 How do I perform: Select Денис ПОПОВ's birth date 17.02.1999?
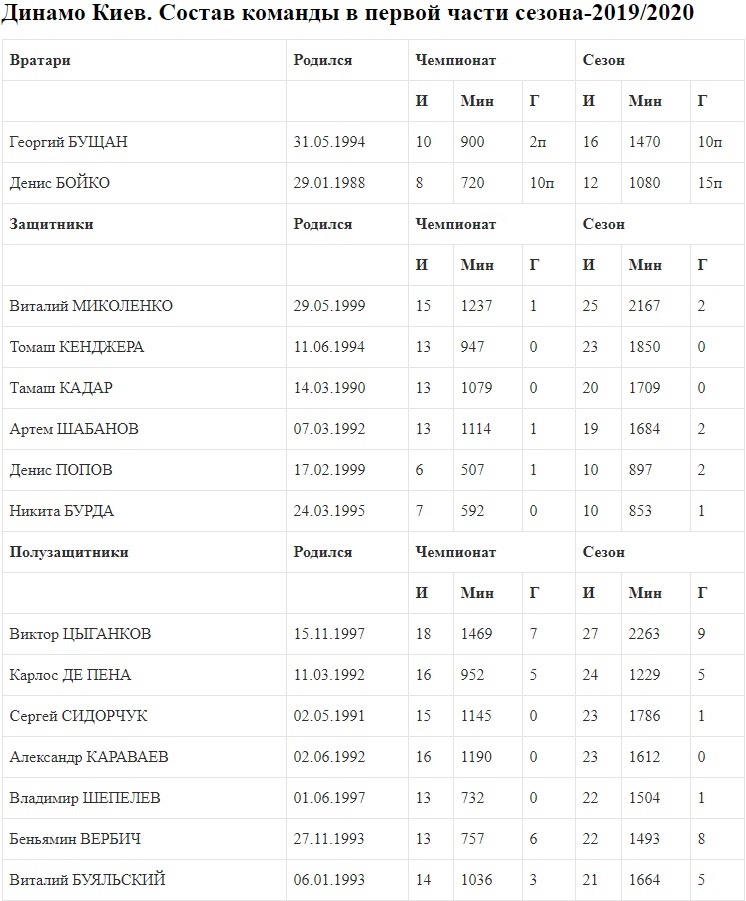tap(329, 470)
